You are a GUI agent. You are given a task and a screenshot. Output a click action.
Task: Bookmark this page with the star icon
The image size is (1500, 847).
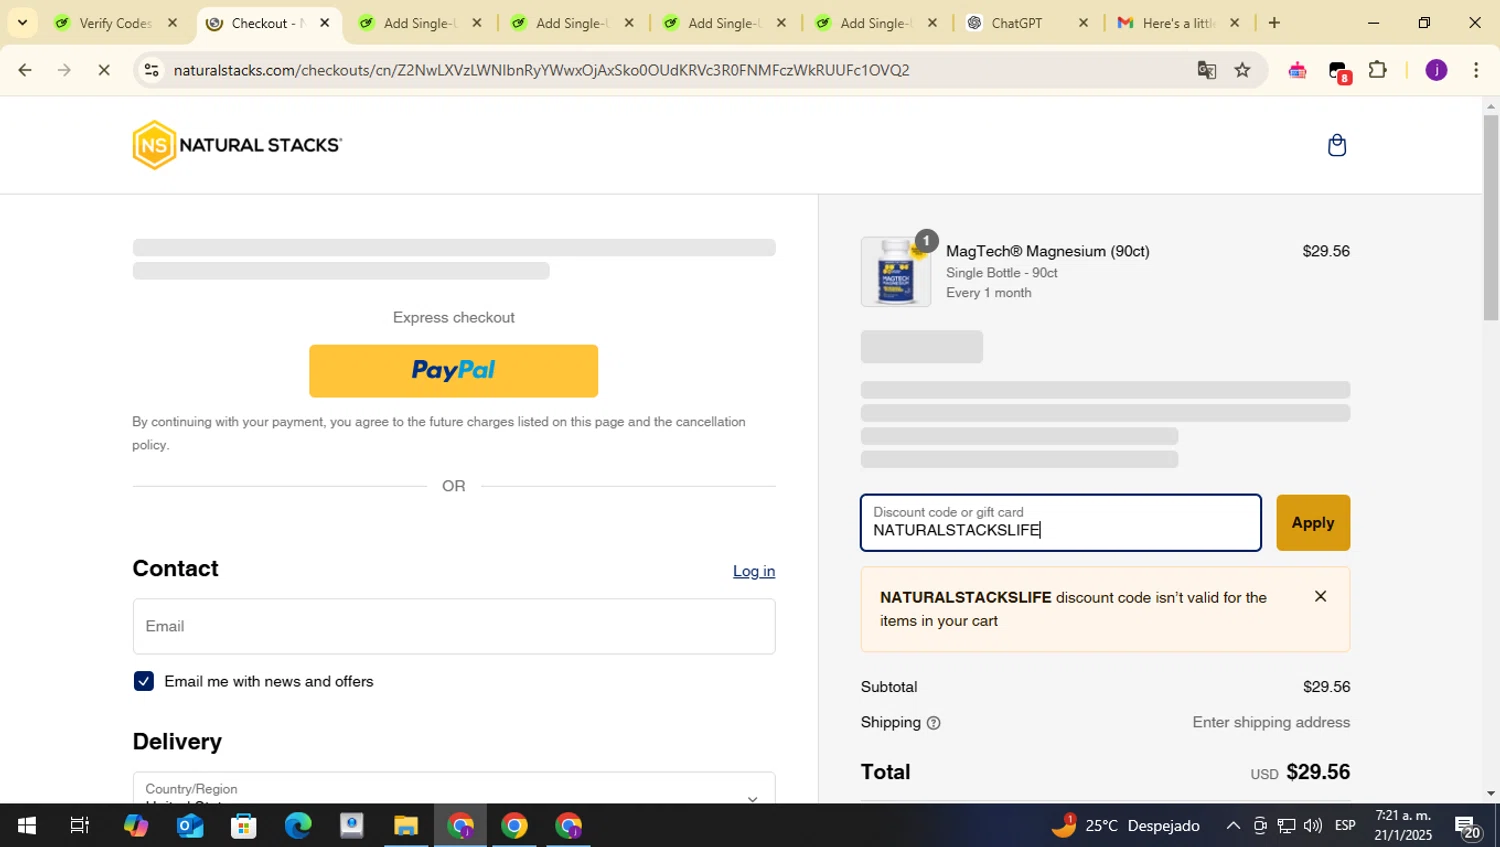[1242, 70]
